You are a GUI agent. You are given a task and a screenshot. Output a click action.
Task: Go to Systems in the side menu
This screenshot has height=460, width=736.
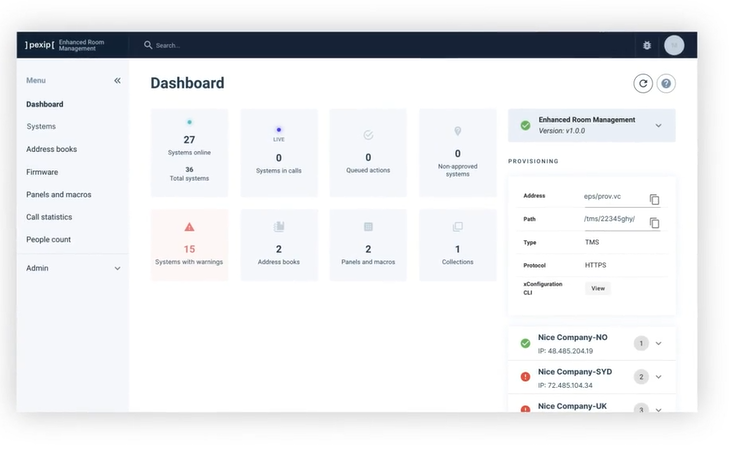tap(41, 126)
